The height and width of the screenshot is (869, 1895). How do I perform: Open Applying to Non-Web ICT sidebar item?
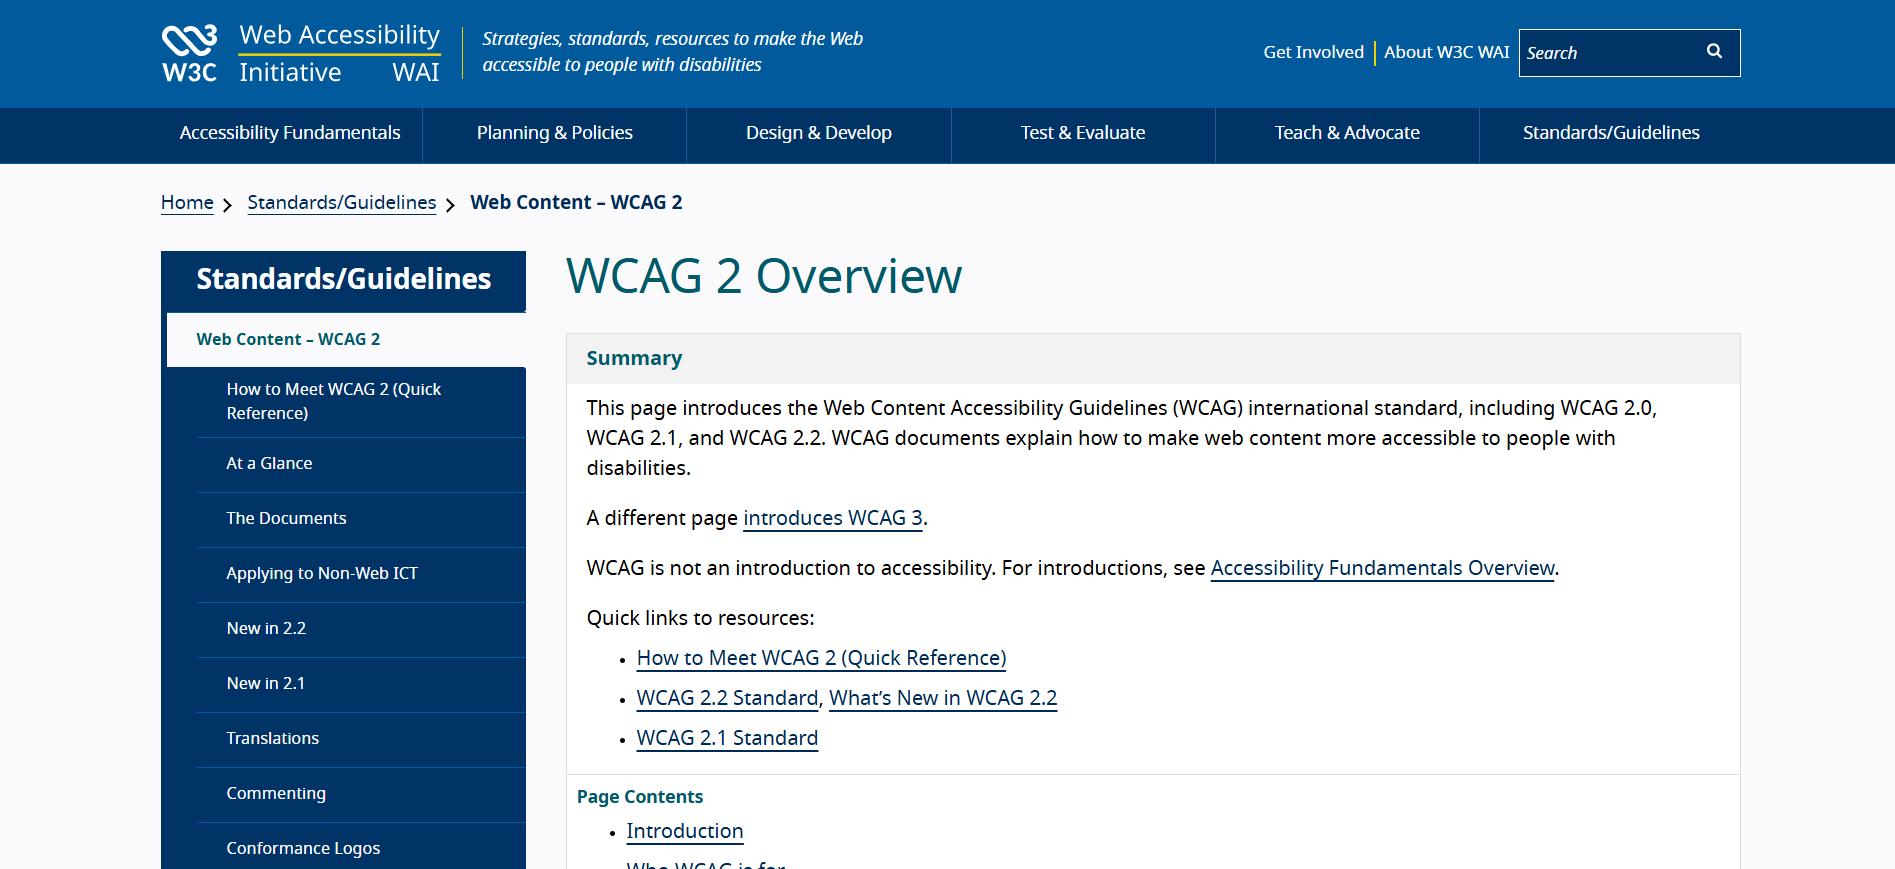tap(361, 574)
